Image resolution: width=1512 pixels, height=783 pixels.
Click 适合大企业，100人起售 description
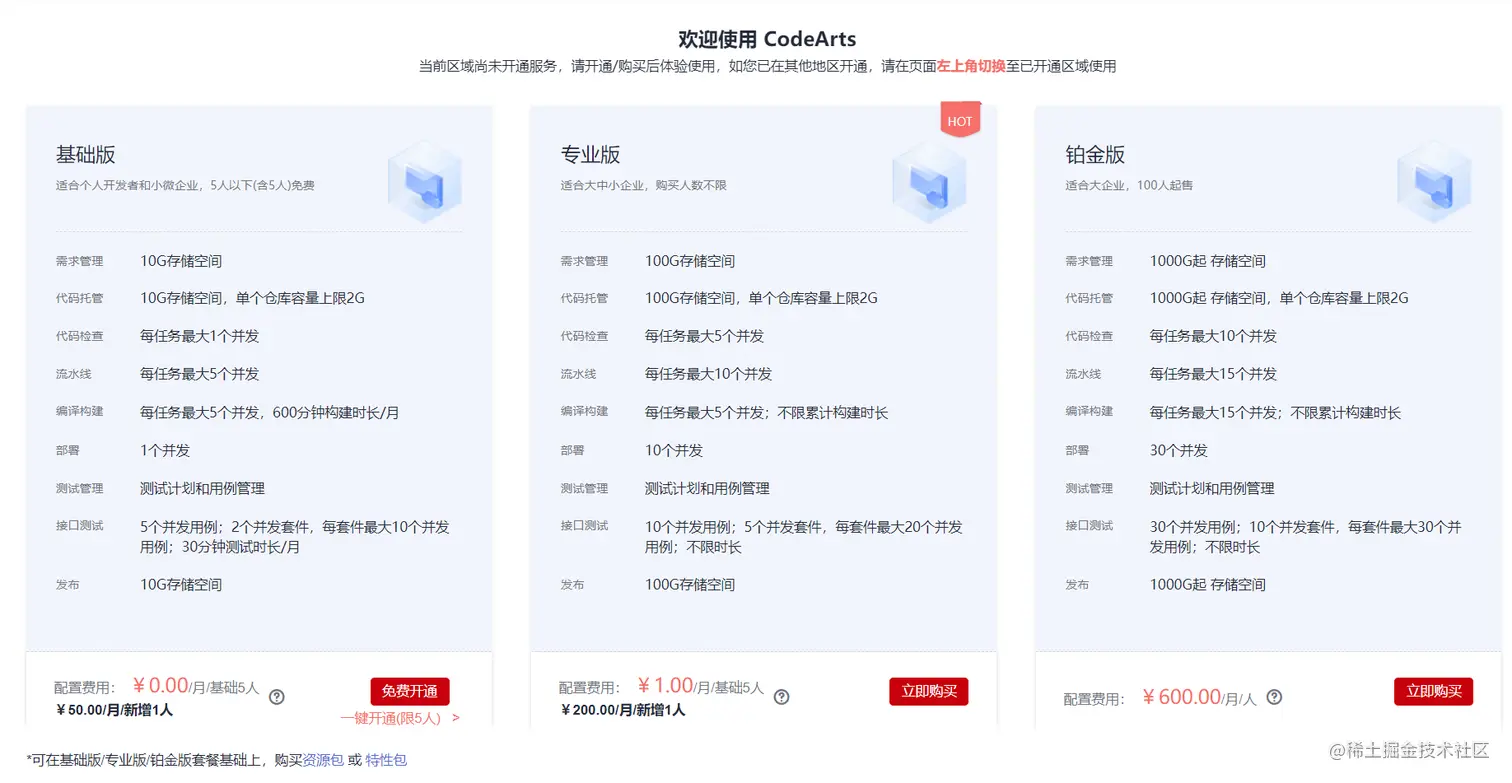tap(1129, 185)
